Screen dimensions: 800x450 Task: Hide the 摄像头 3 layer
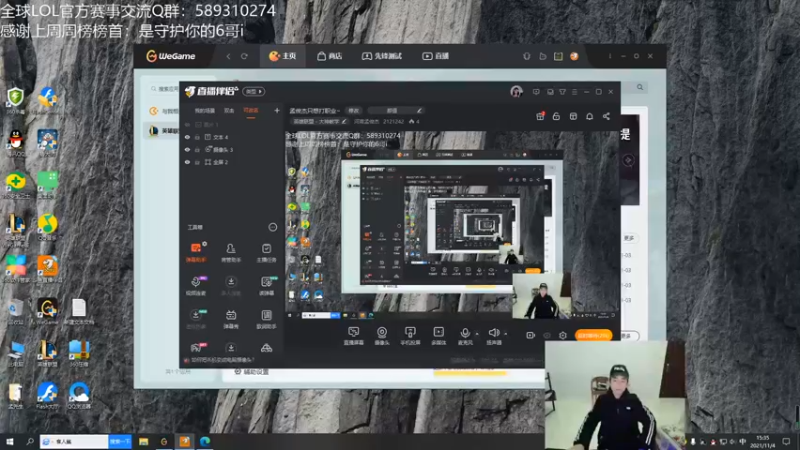click(x=187, y=149)
